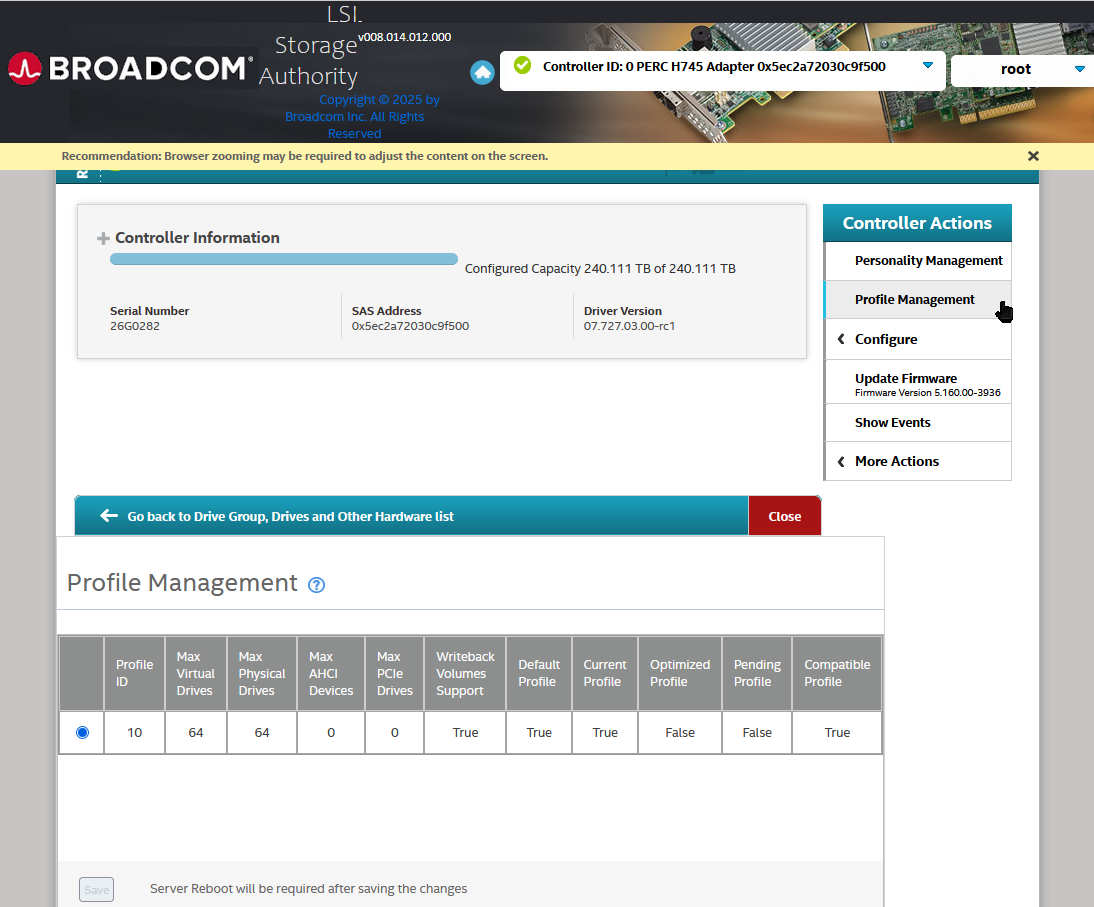Click Update Firmware action

[917, 383]
